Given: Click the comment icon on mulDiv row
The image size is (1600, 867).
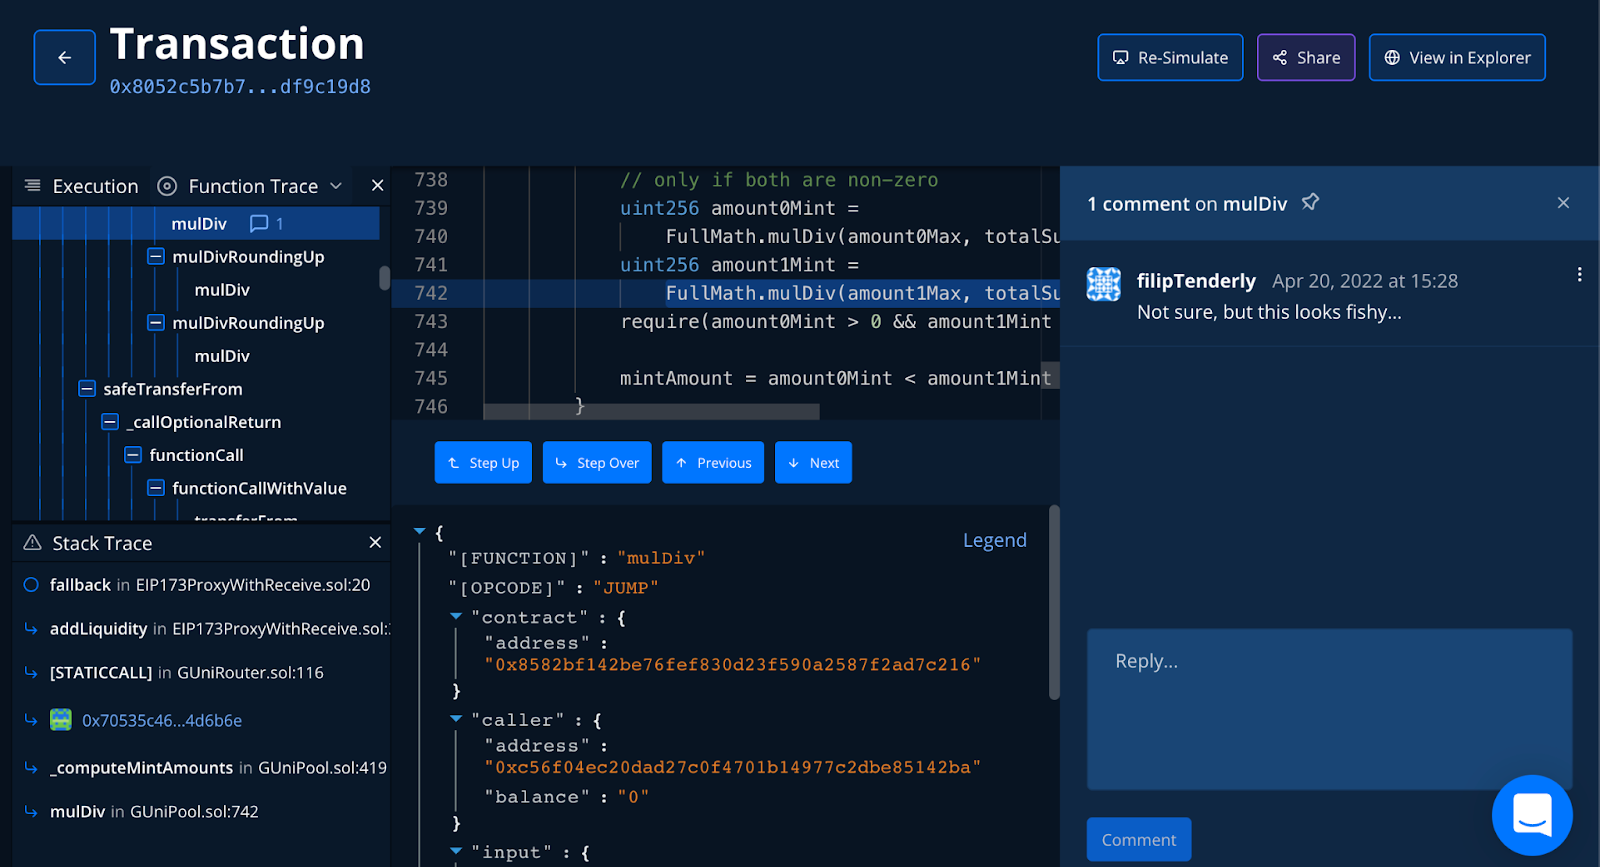Looking at the screenshot, I should 259,224.
